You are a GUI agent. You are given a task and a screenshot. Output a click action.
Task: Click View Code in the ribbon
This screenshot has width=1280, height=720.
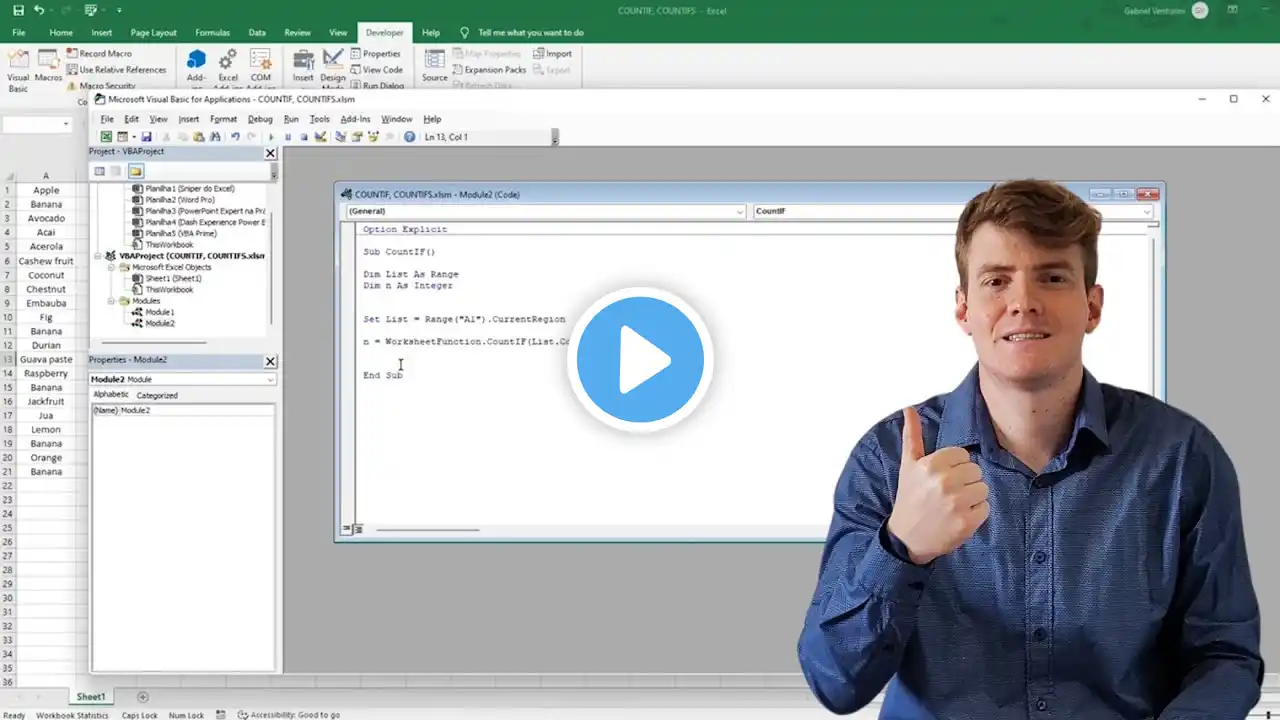[377, 70]
